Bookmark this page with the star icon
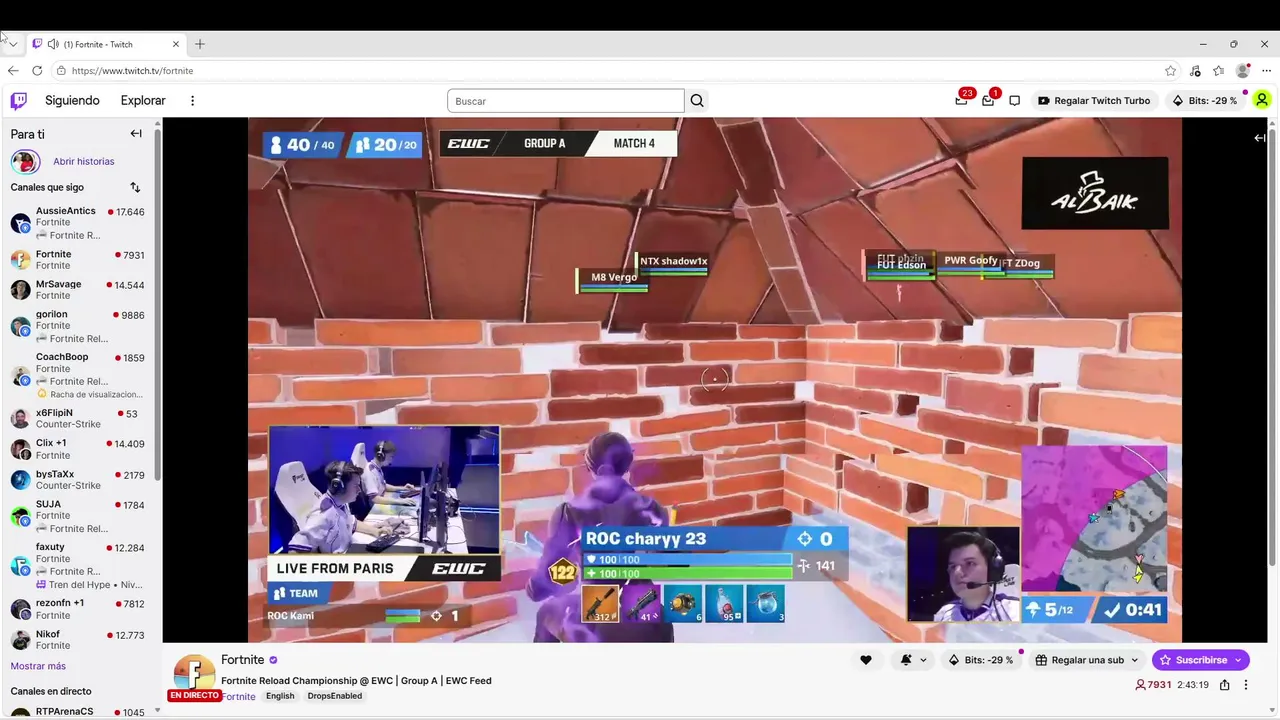The height and width of the screenshot is (720, 1280). coord(1171,71)
